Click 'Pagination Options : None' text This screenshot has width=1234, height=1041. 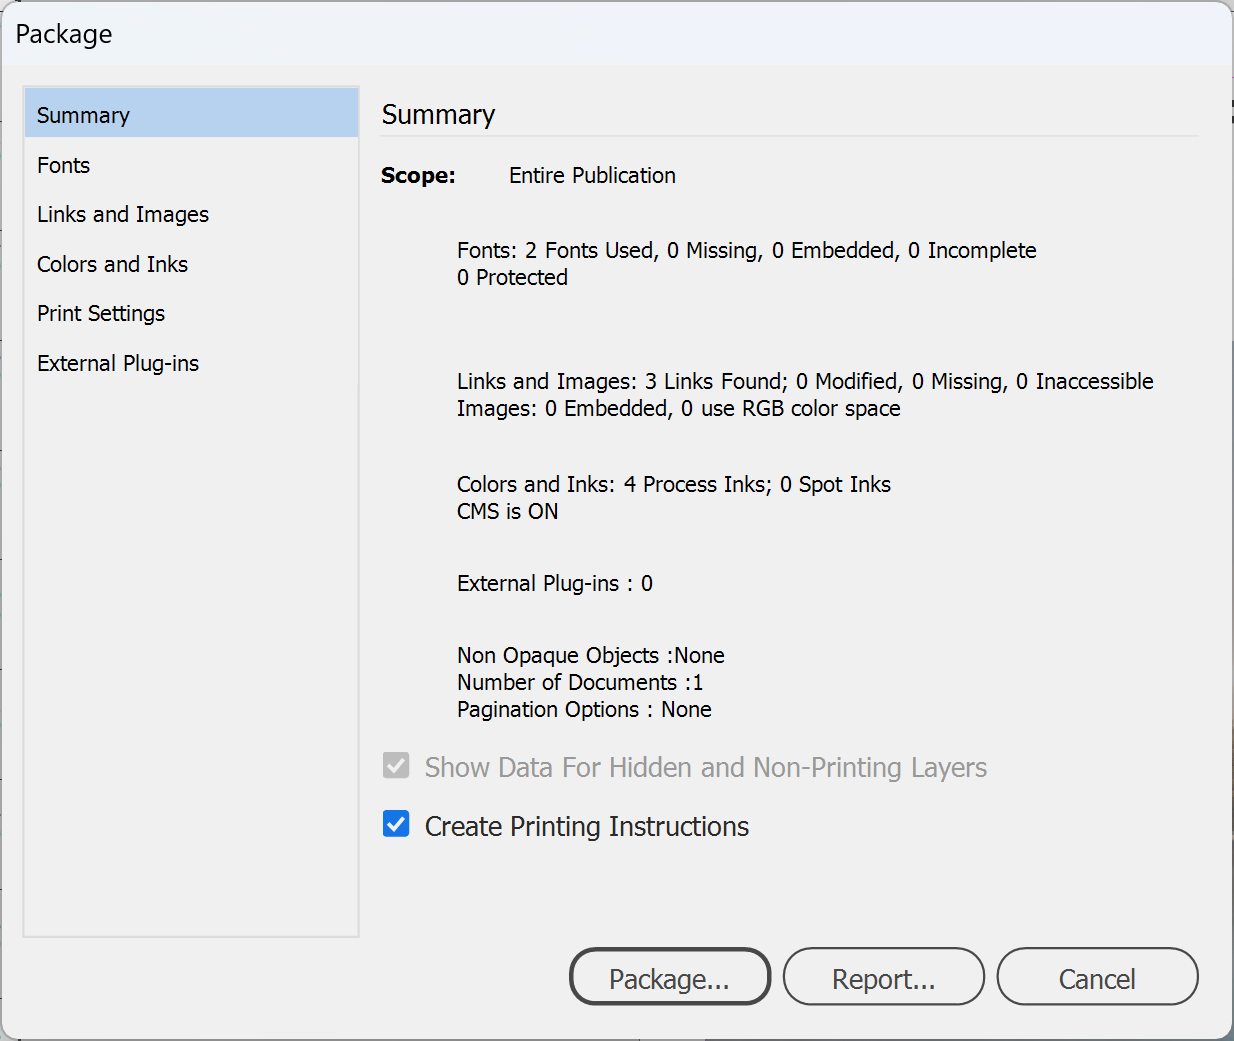[x=584, y=709]
